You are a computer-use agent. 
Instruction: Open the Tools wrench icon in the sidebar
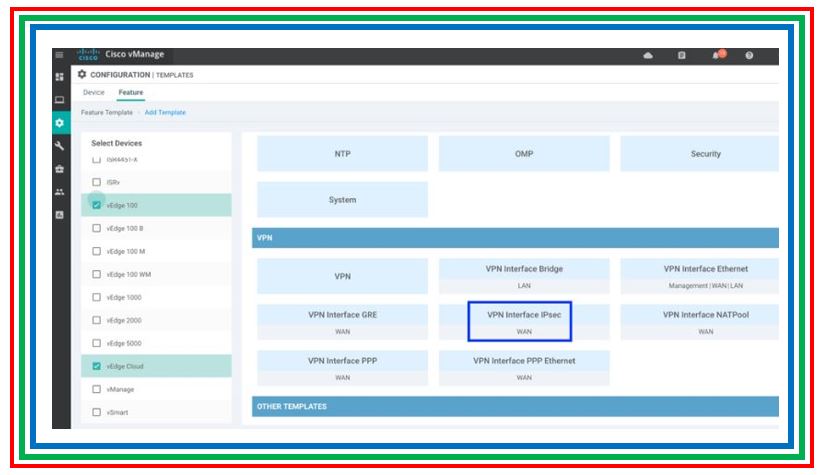(x=59, y=146)
